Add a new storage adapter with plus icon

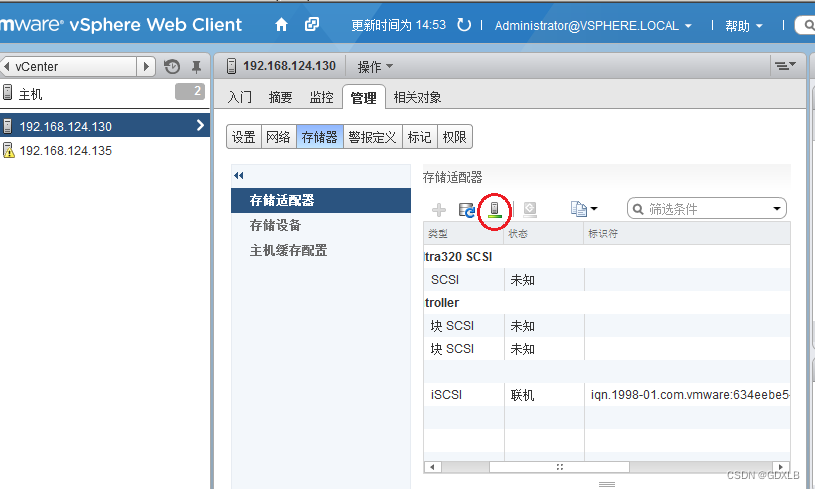tap(439, 209)
